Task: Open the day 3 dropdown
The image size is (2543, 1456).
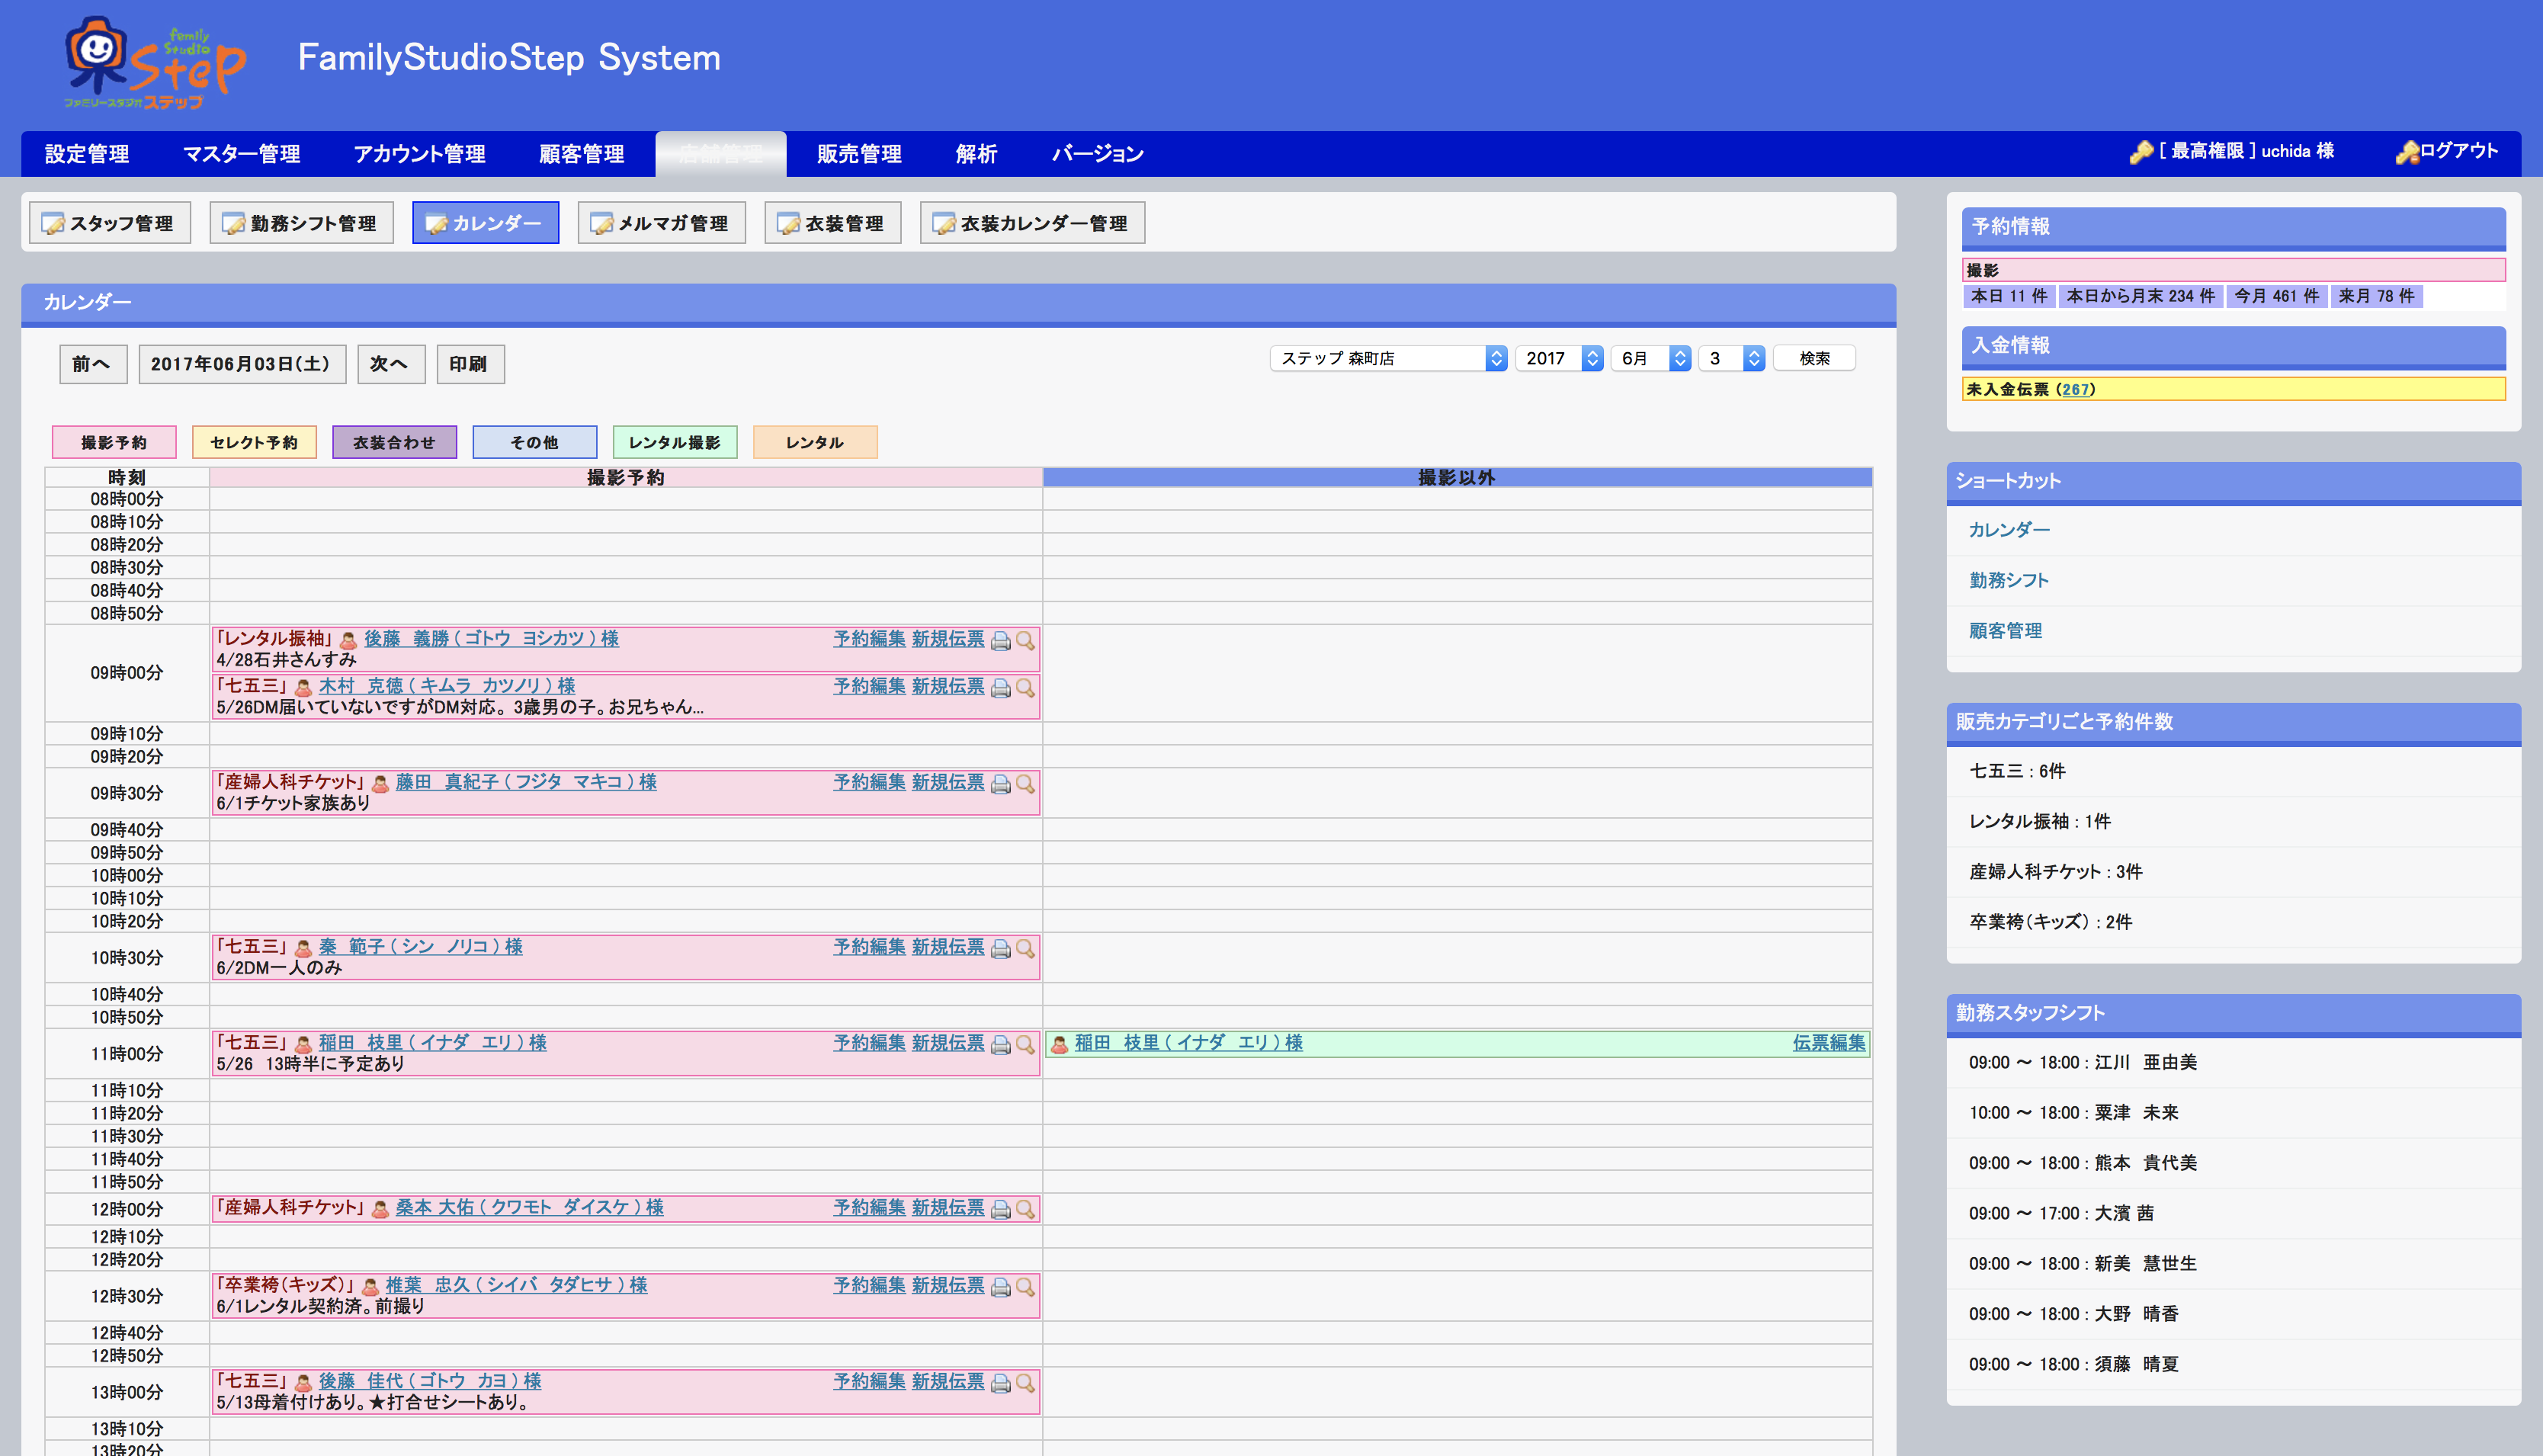Action: coord(1731,358)
